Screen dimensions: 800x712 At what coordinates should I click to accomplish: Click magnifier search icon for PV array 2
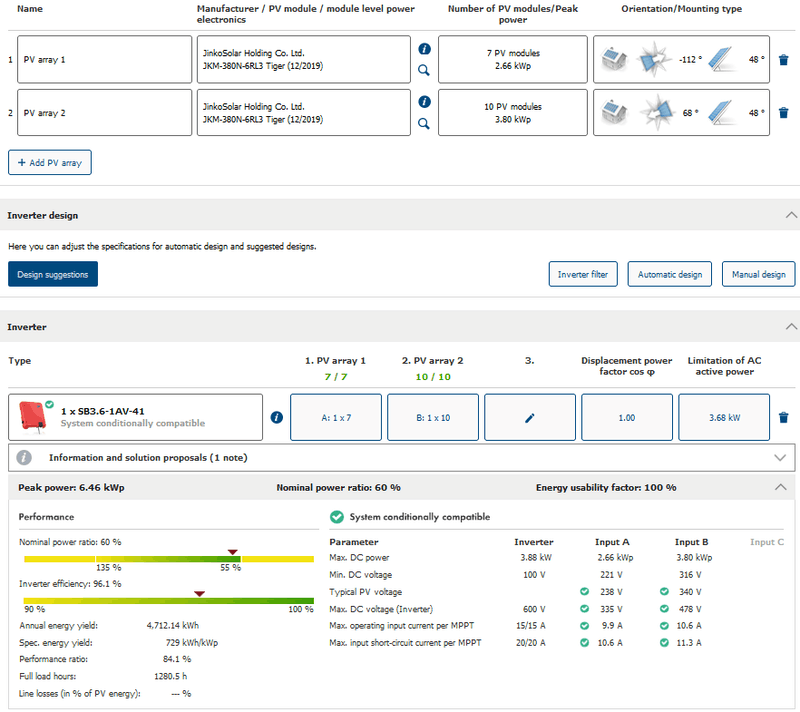click(x=424, y=124)
